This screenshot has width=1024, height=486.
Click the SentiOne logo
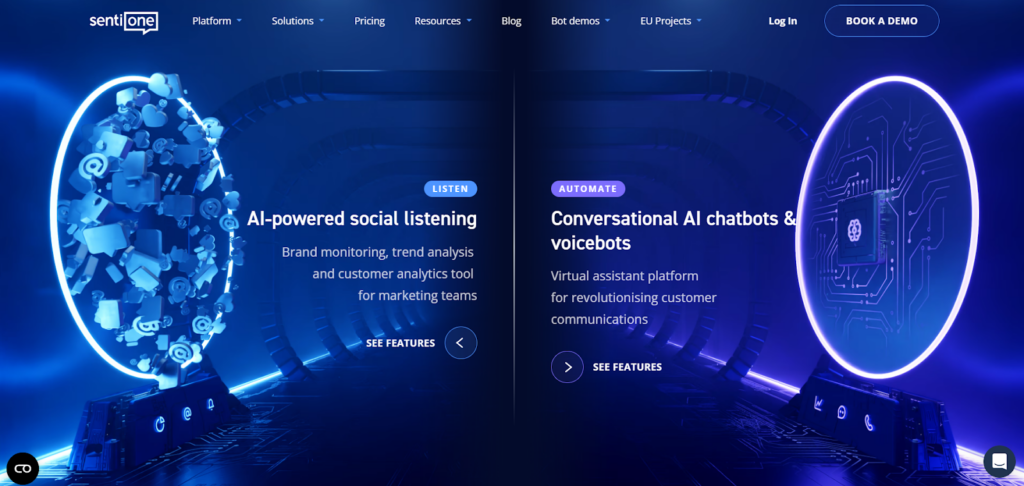pyautogui.click(x=123, y=22)
